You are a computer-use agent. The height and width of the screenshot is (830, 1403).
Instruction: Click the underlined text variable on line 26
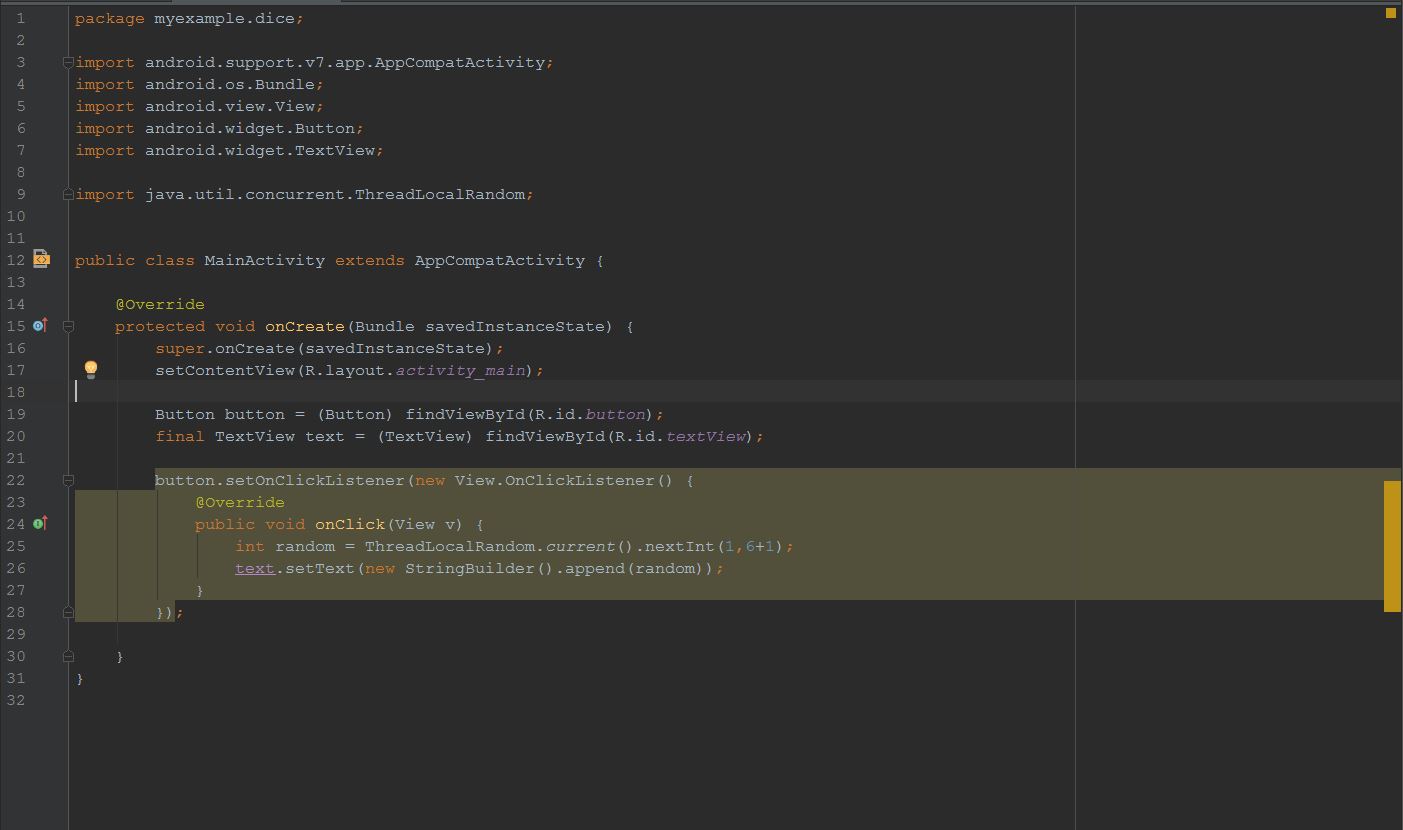tap(255, 568)
